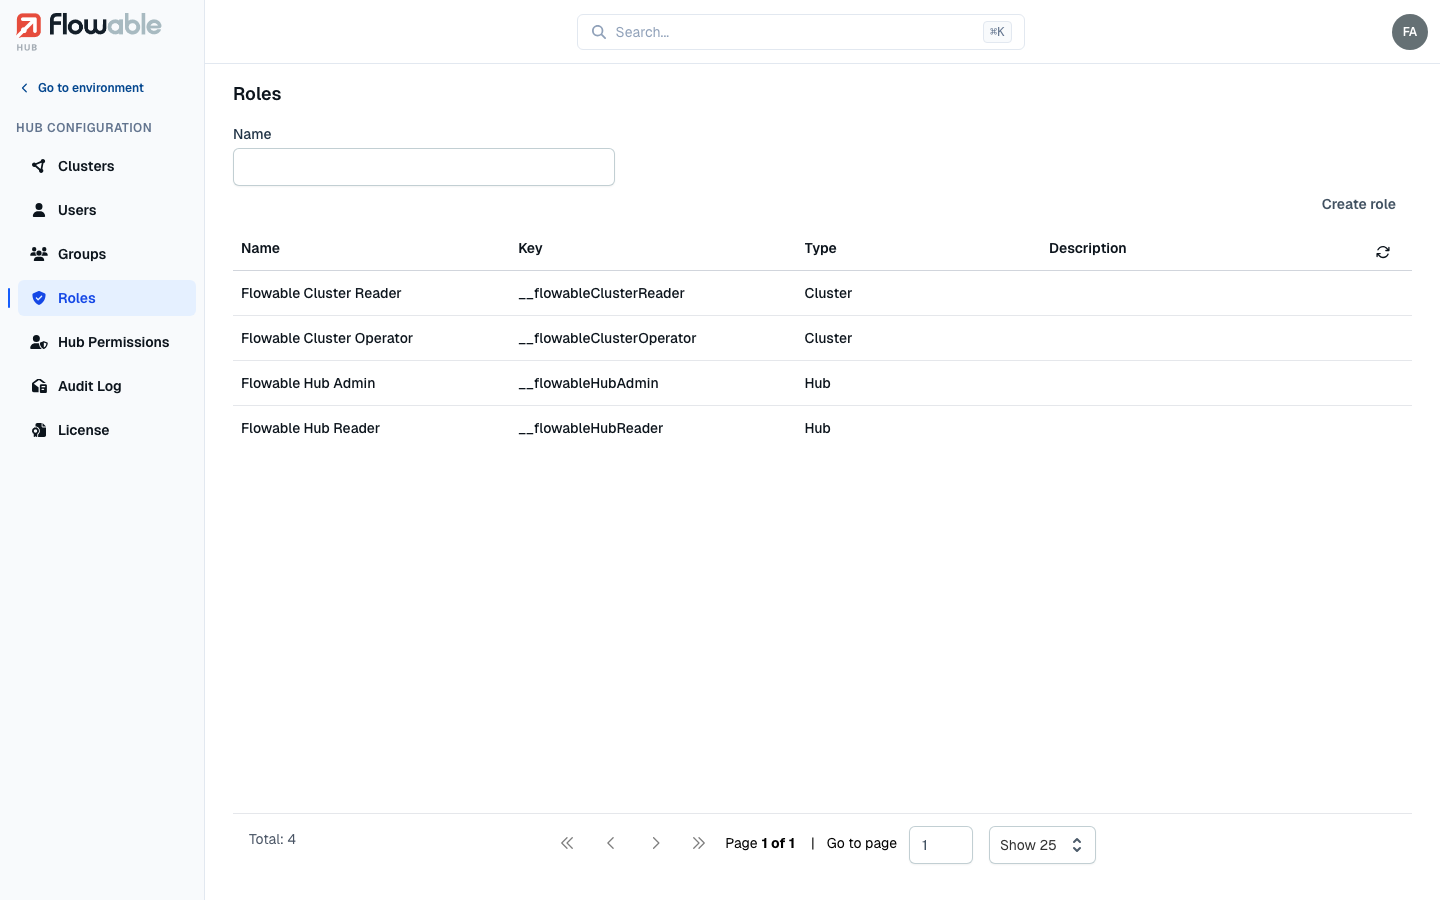This screenshot has height=900, width=1440.
Task: Click the Clusters sidebar icon
Action: coord(39,166)
